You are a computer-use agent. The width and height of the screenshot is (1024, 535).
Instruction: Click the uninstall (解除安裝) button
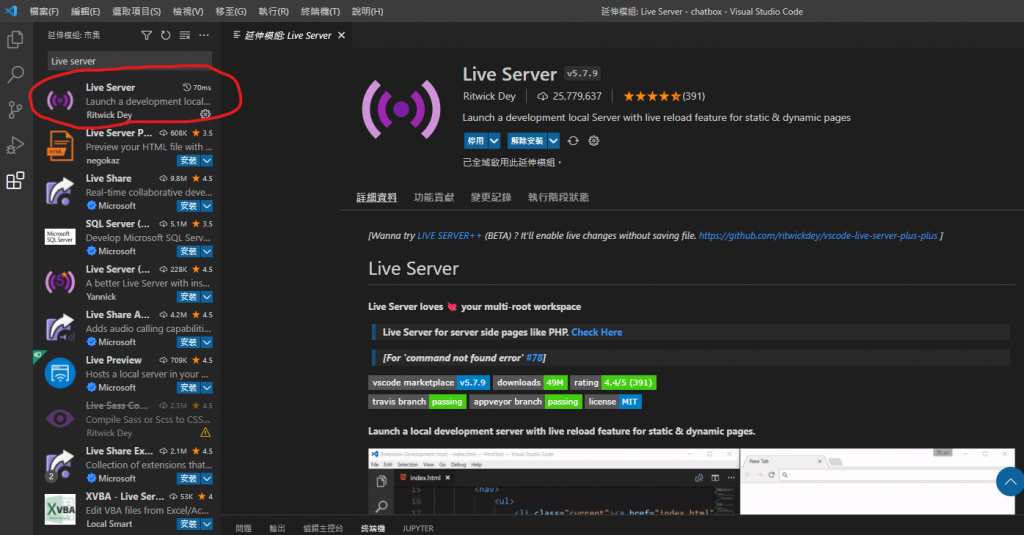tap(527, 140)
